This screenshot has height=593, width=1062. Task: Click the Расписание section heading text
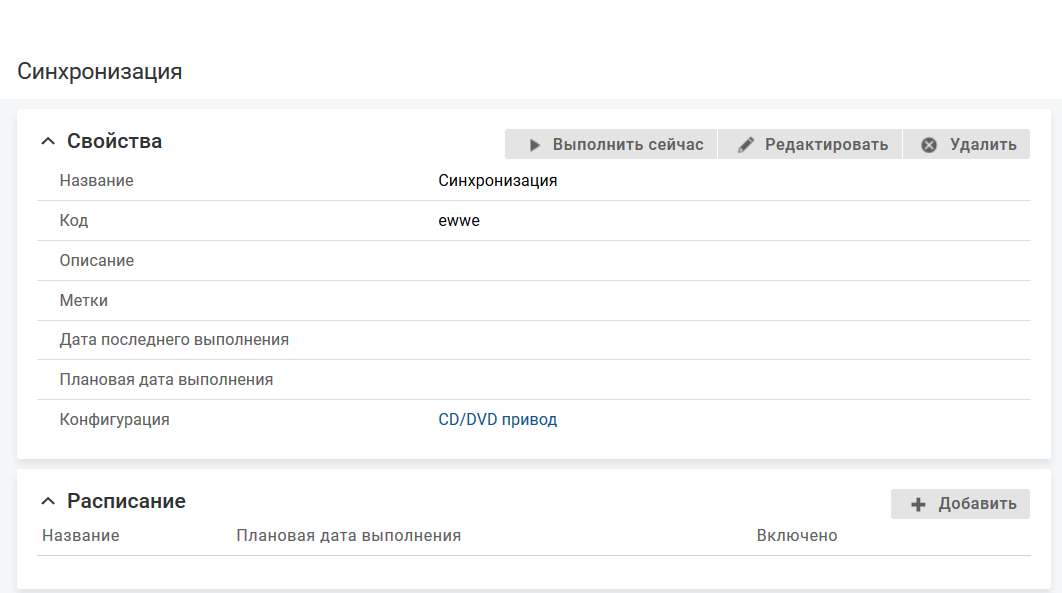126,501
